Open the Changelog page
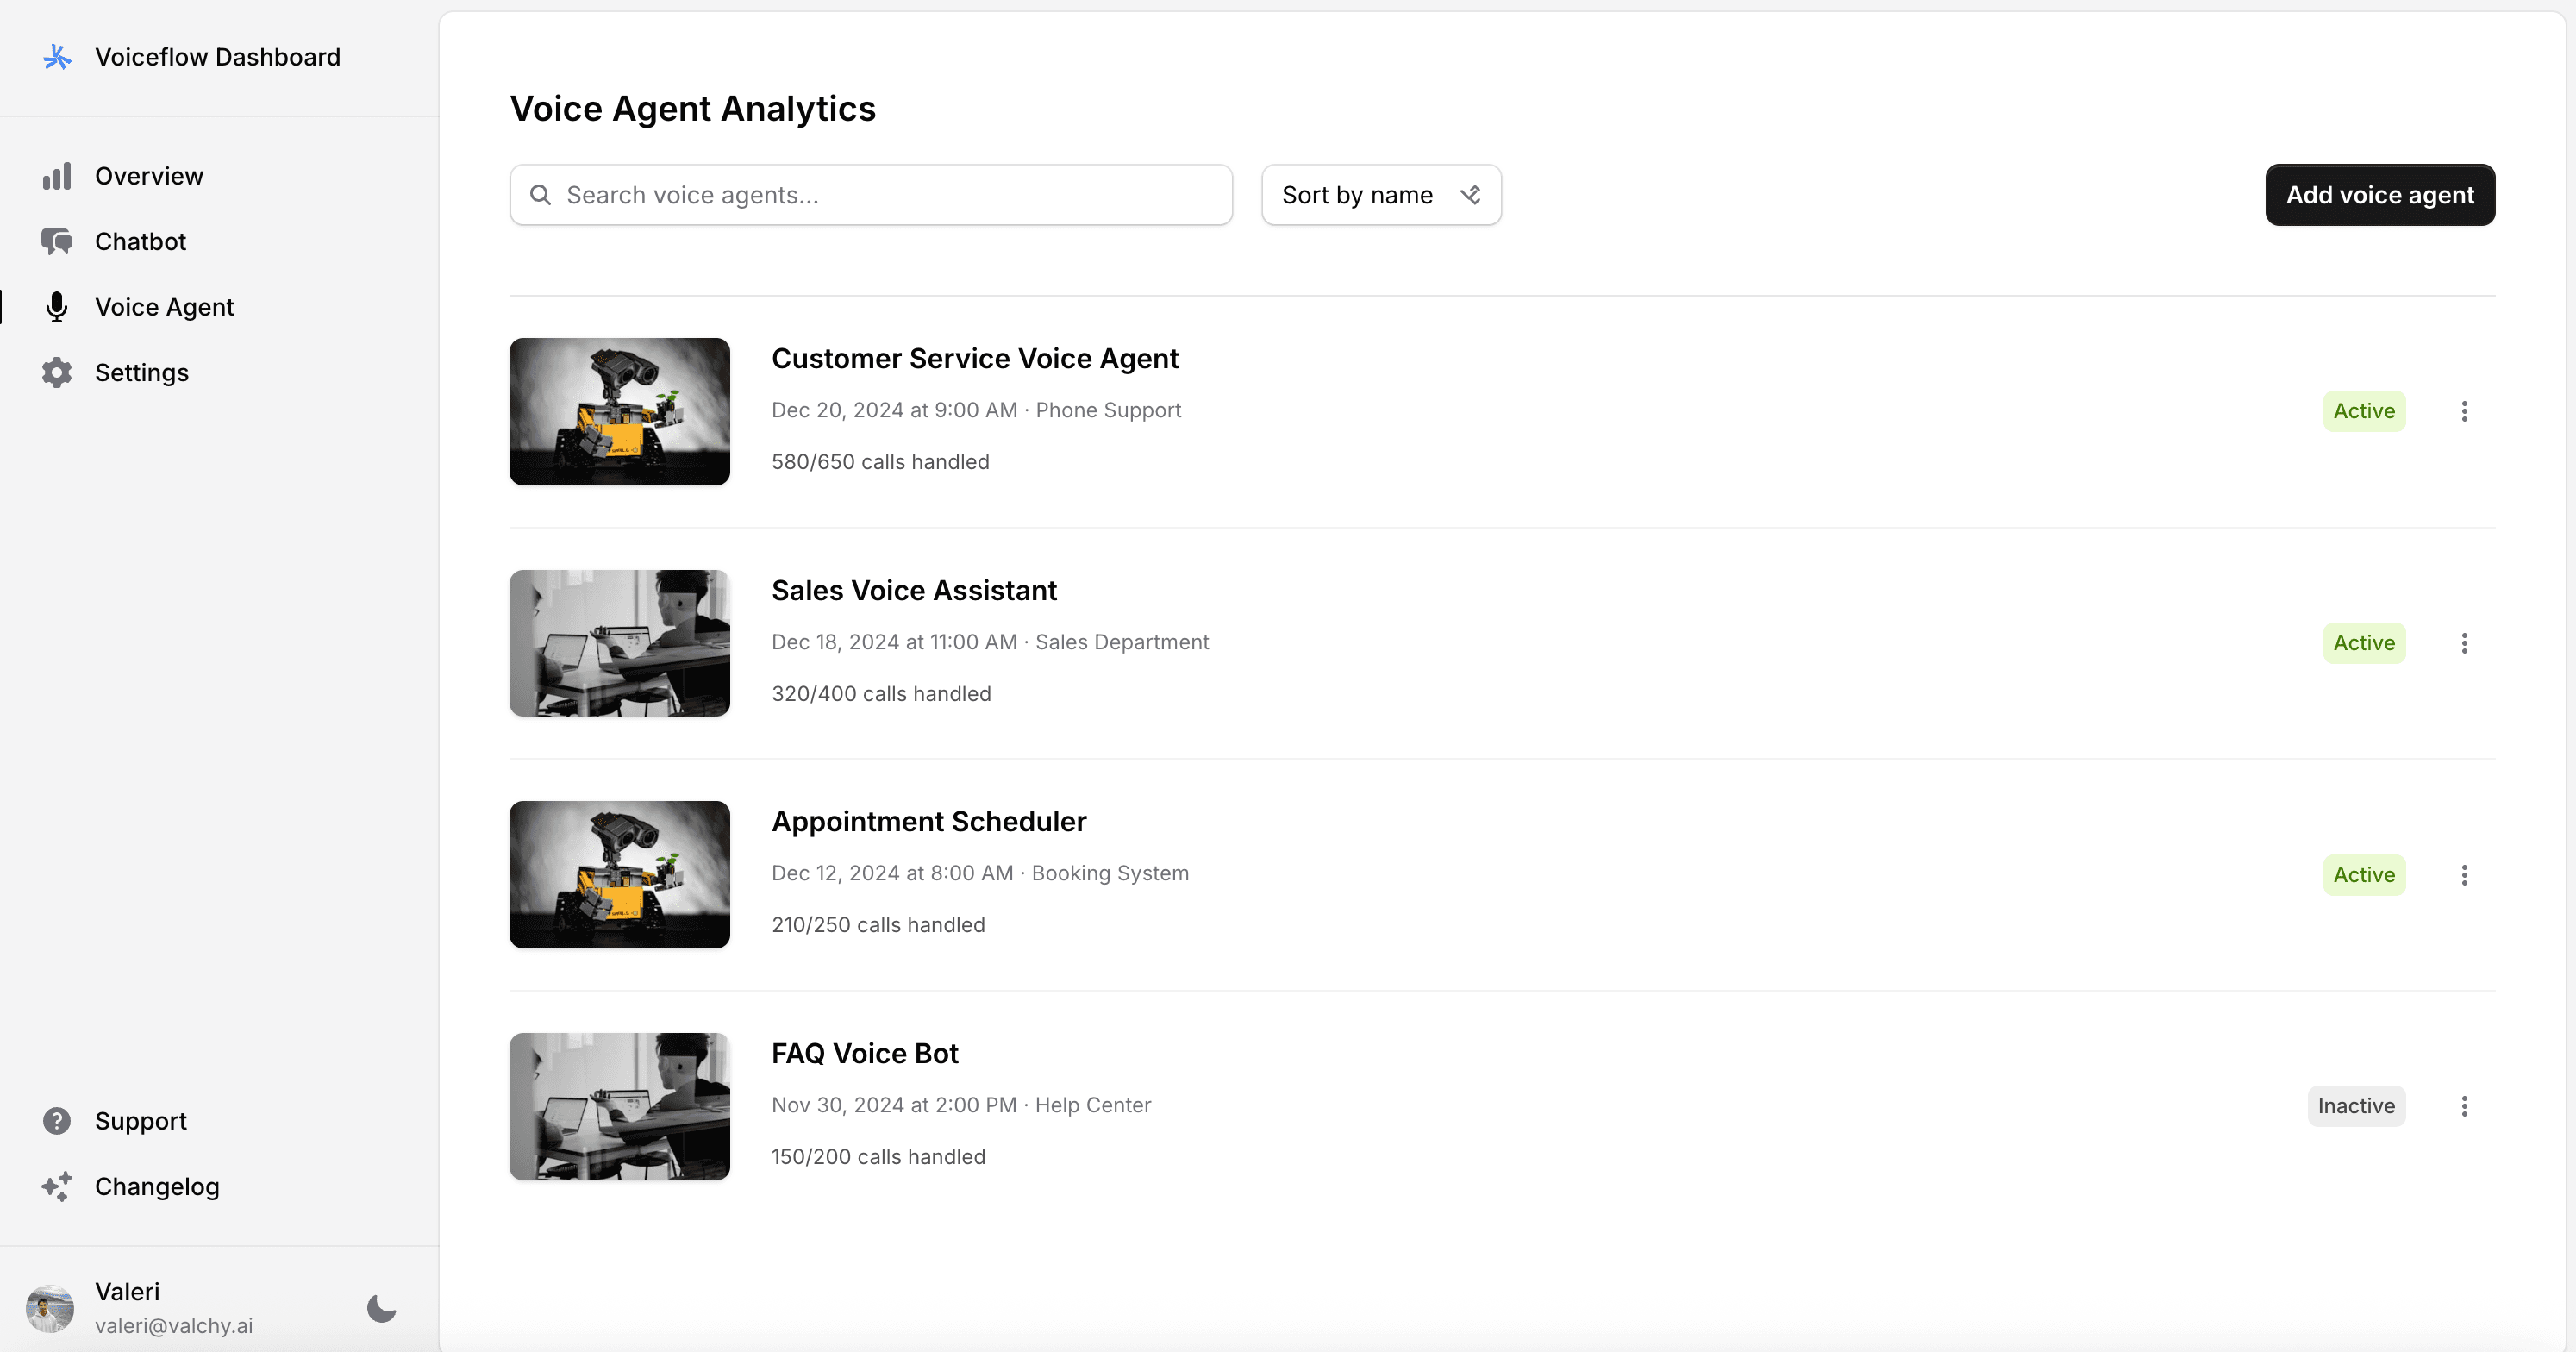The height and width of the screenshot is (1352, 2576). pyautogui.click(x=157, y=1187)
